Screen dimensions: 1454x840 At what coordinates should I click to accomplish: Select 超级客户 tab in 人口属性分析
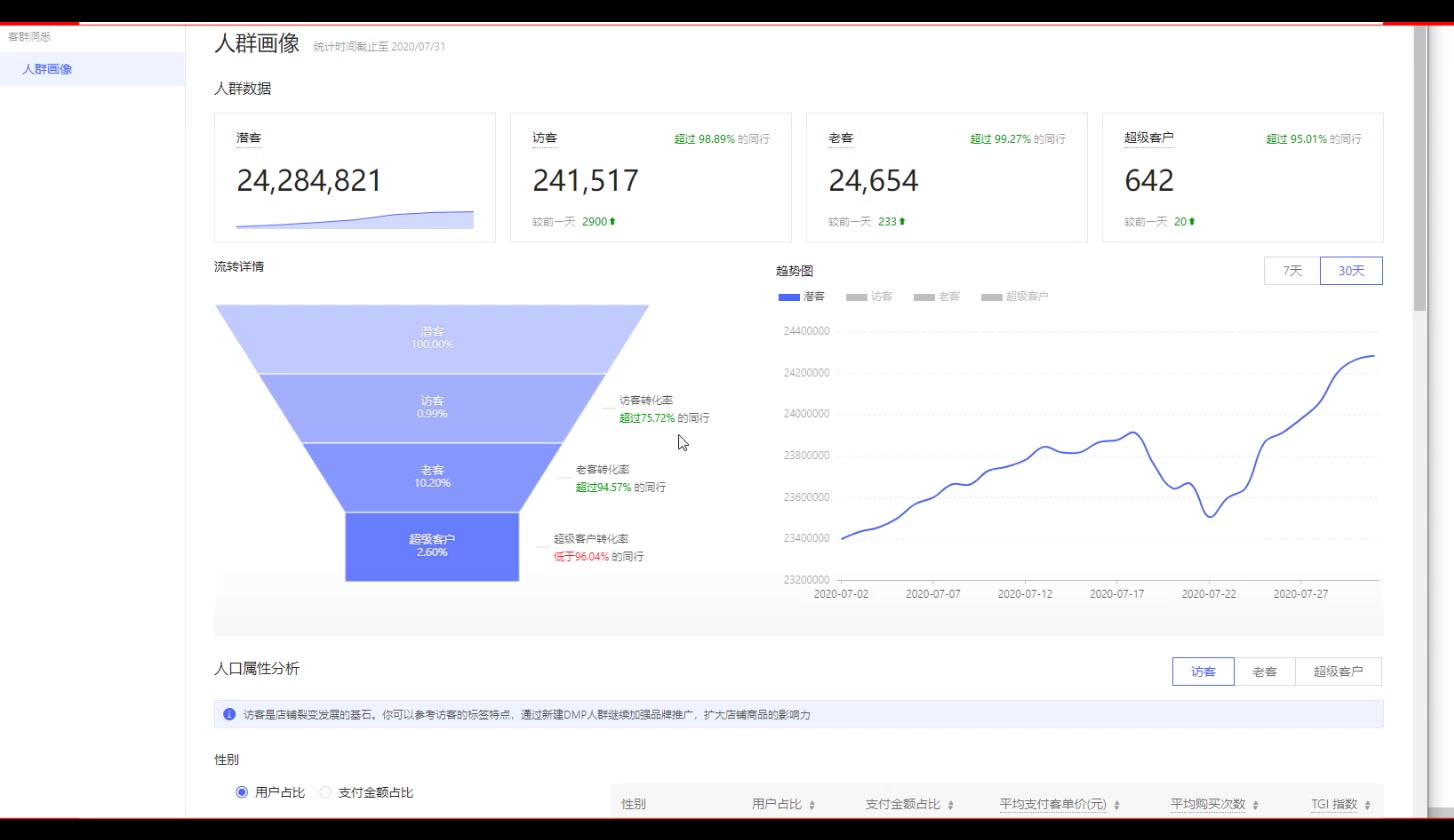1338,672
